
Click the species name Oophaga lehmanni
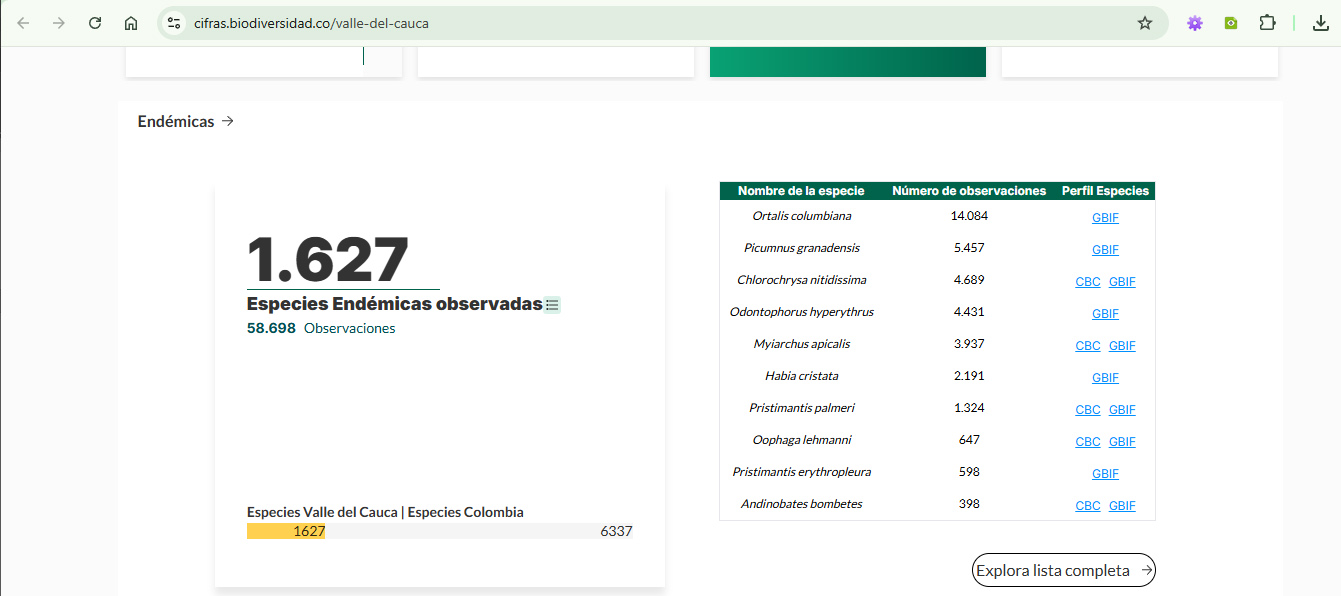(x=802, y=440)
